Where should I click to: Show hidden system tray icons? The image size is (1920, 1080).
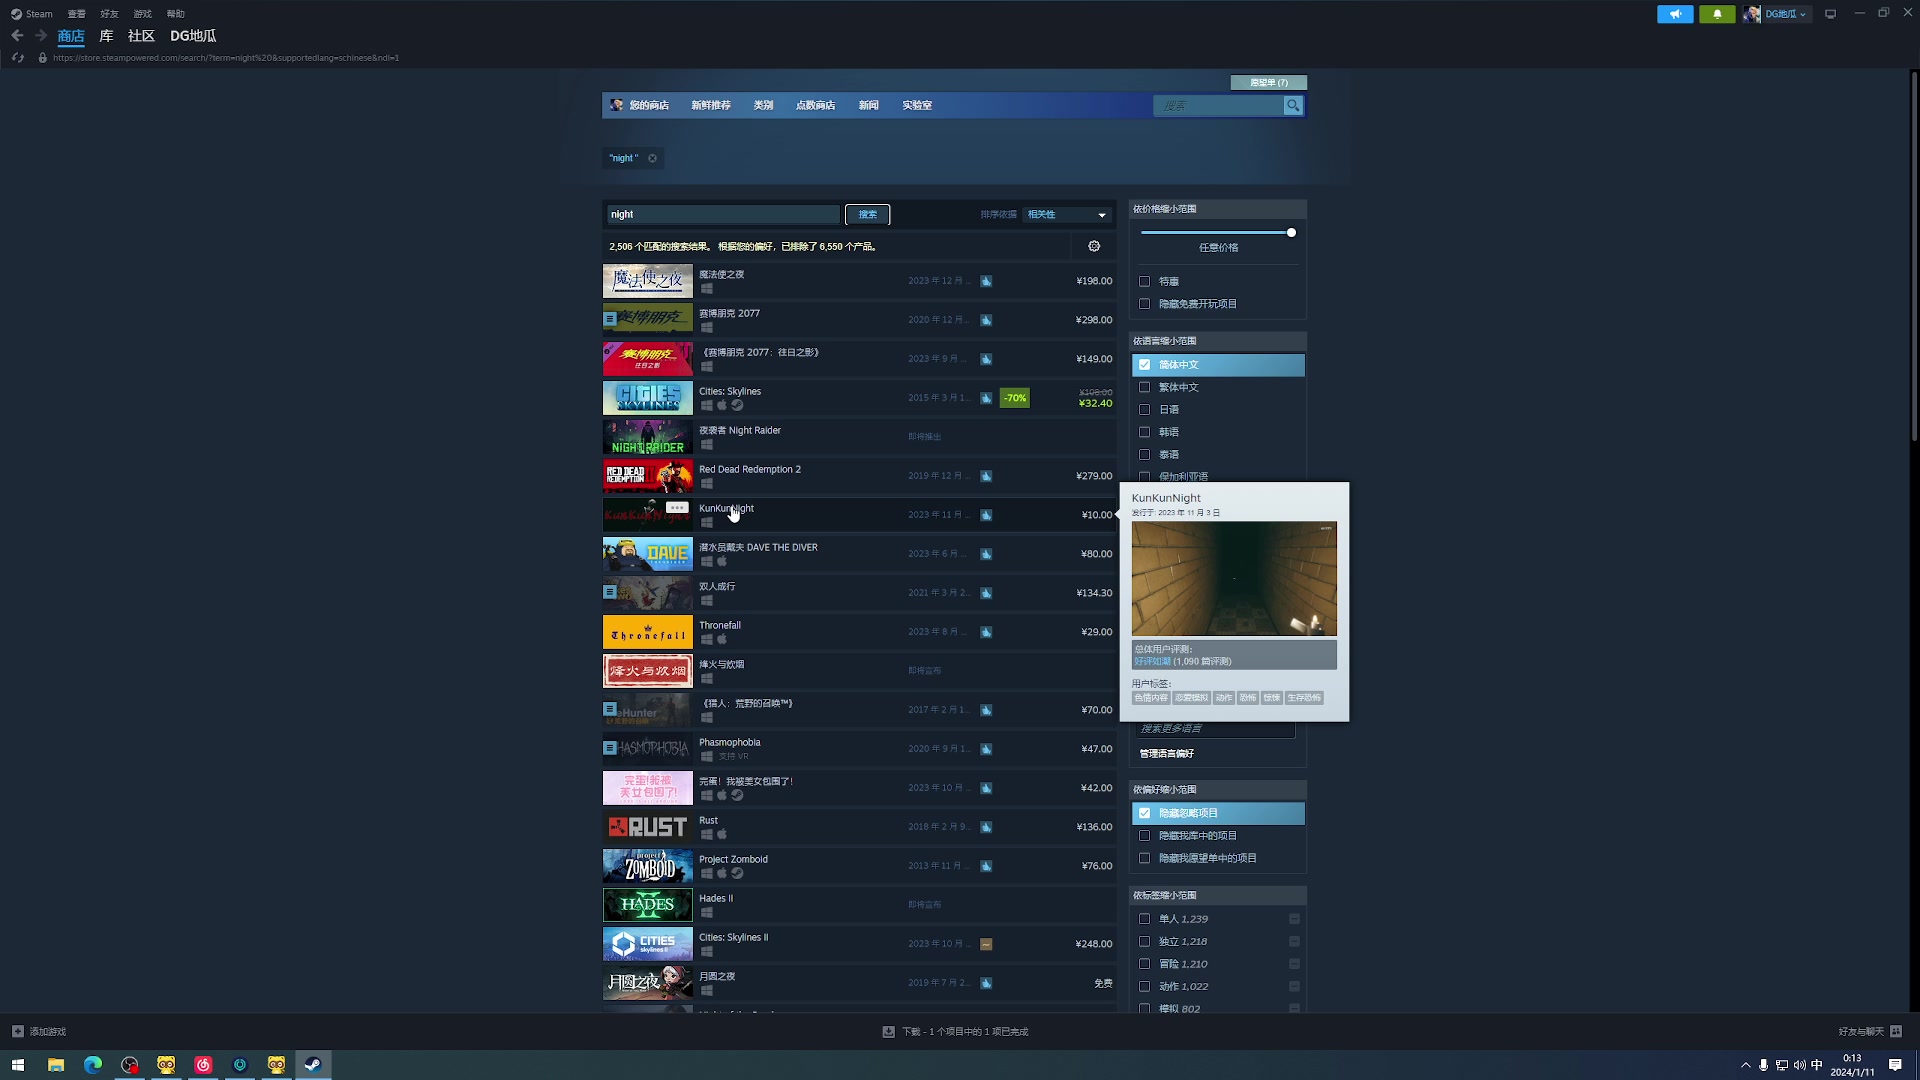click(1746, 1066)
